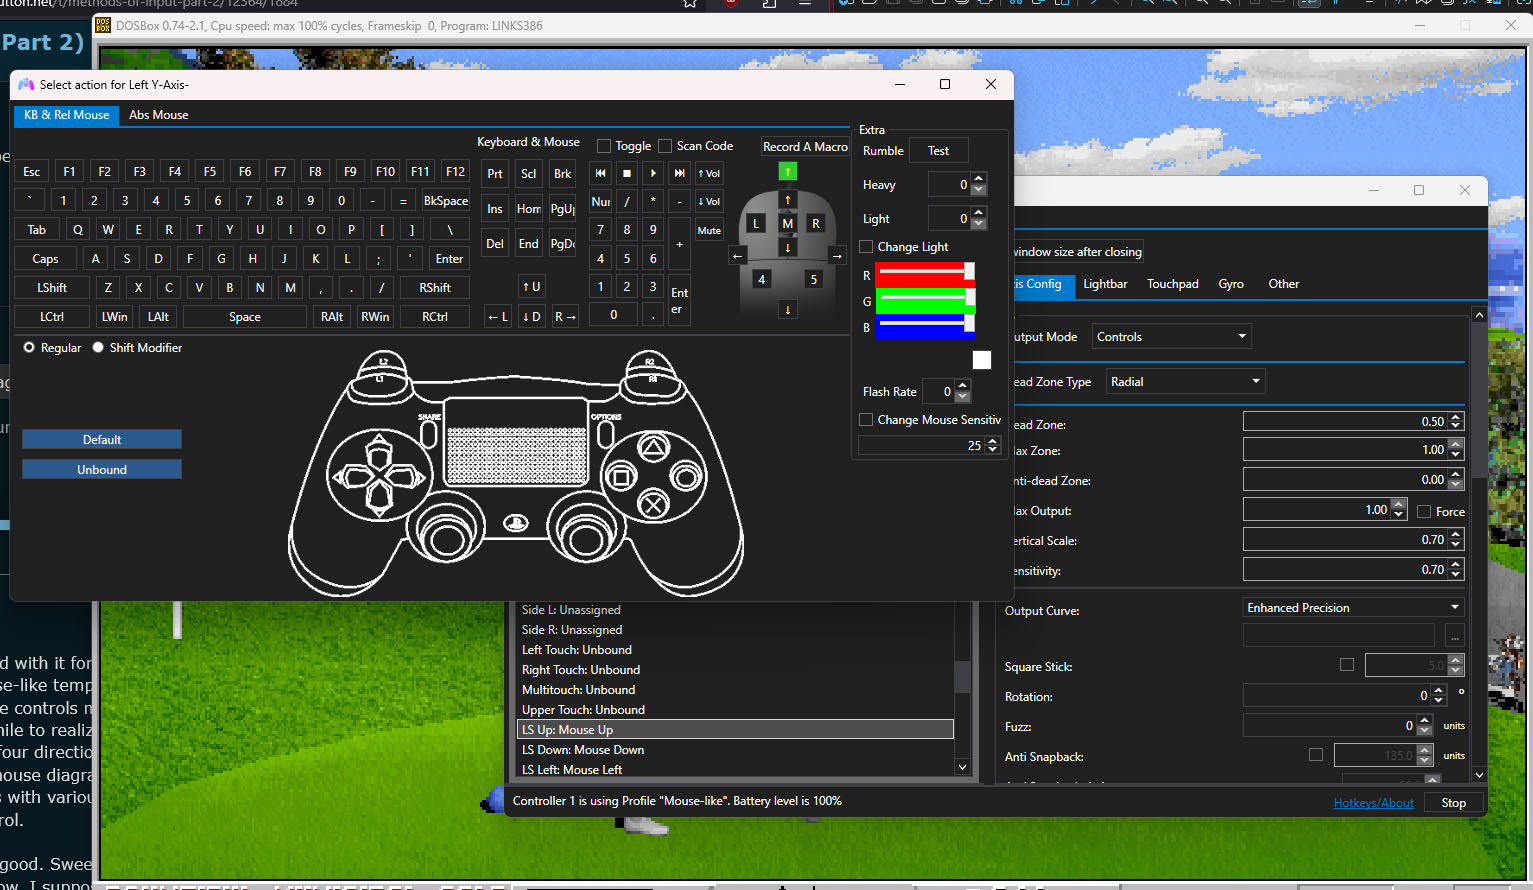Select the LS Up: Mouse Up list row
Viewport: 1533px width, 890px height.
735,730
